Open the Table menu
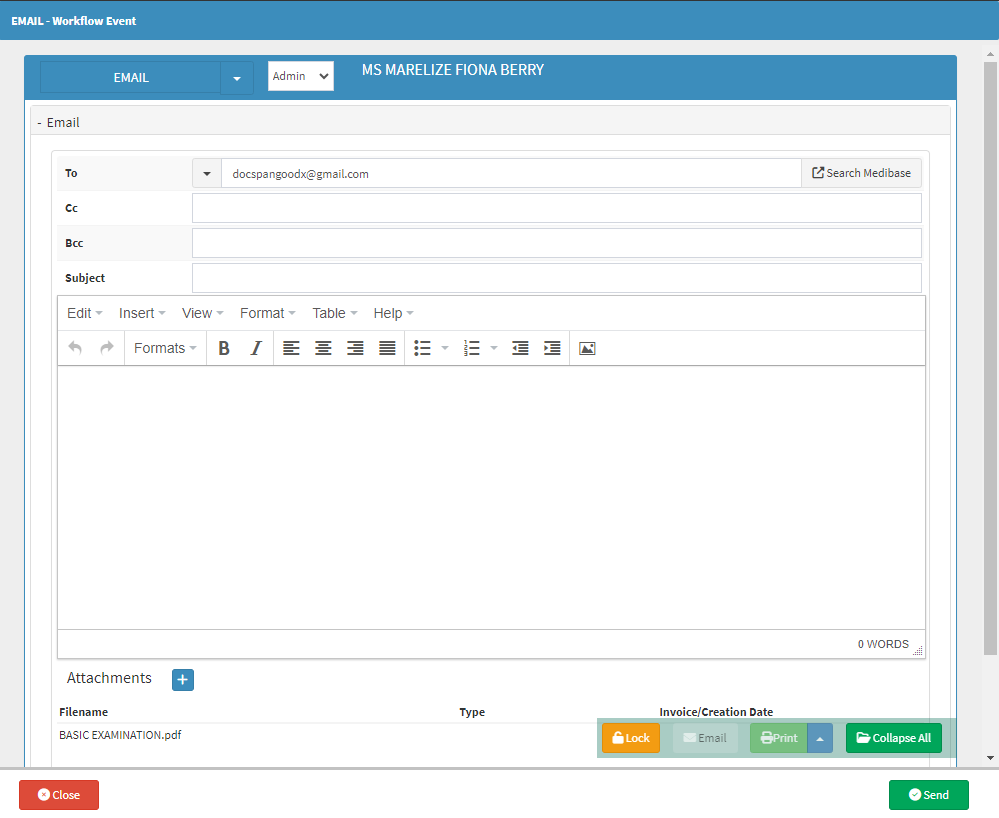999x818 pixels. pyautogui.click(x=334, y=313)
